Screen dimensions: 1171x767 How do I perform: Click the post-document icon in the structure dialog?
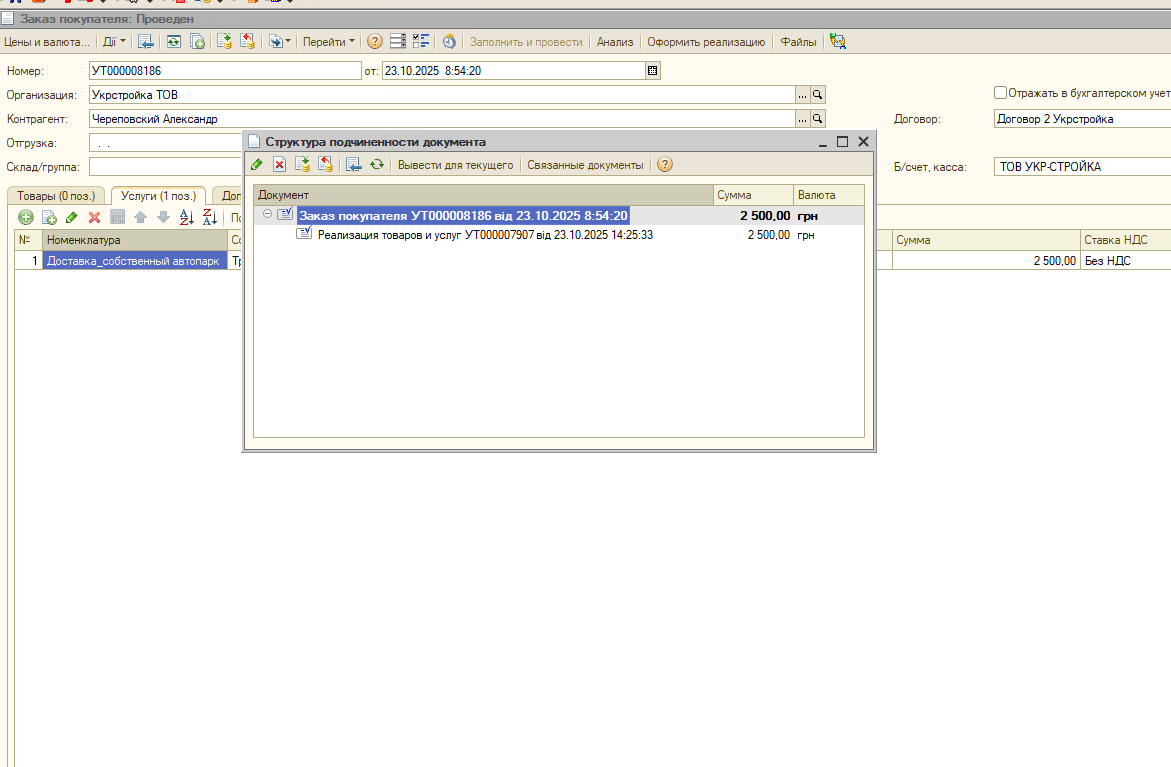click(302, 165)
